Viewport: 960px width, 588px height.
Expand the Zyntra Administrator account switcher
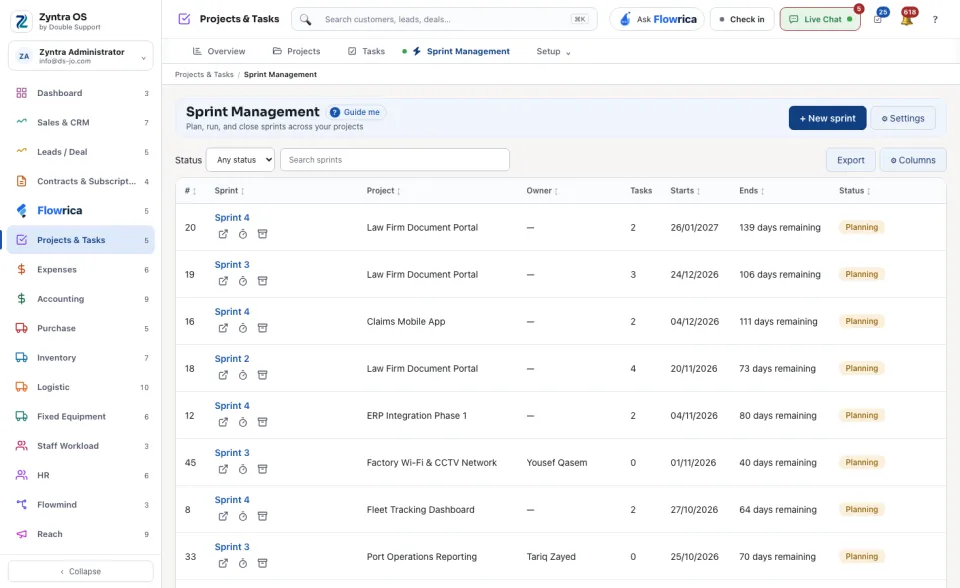81,56
